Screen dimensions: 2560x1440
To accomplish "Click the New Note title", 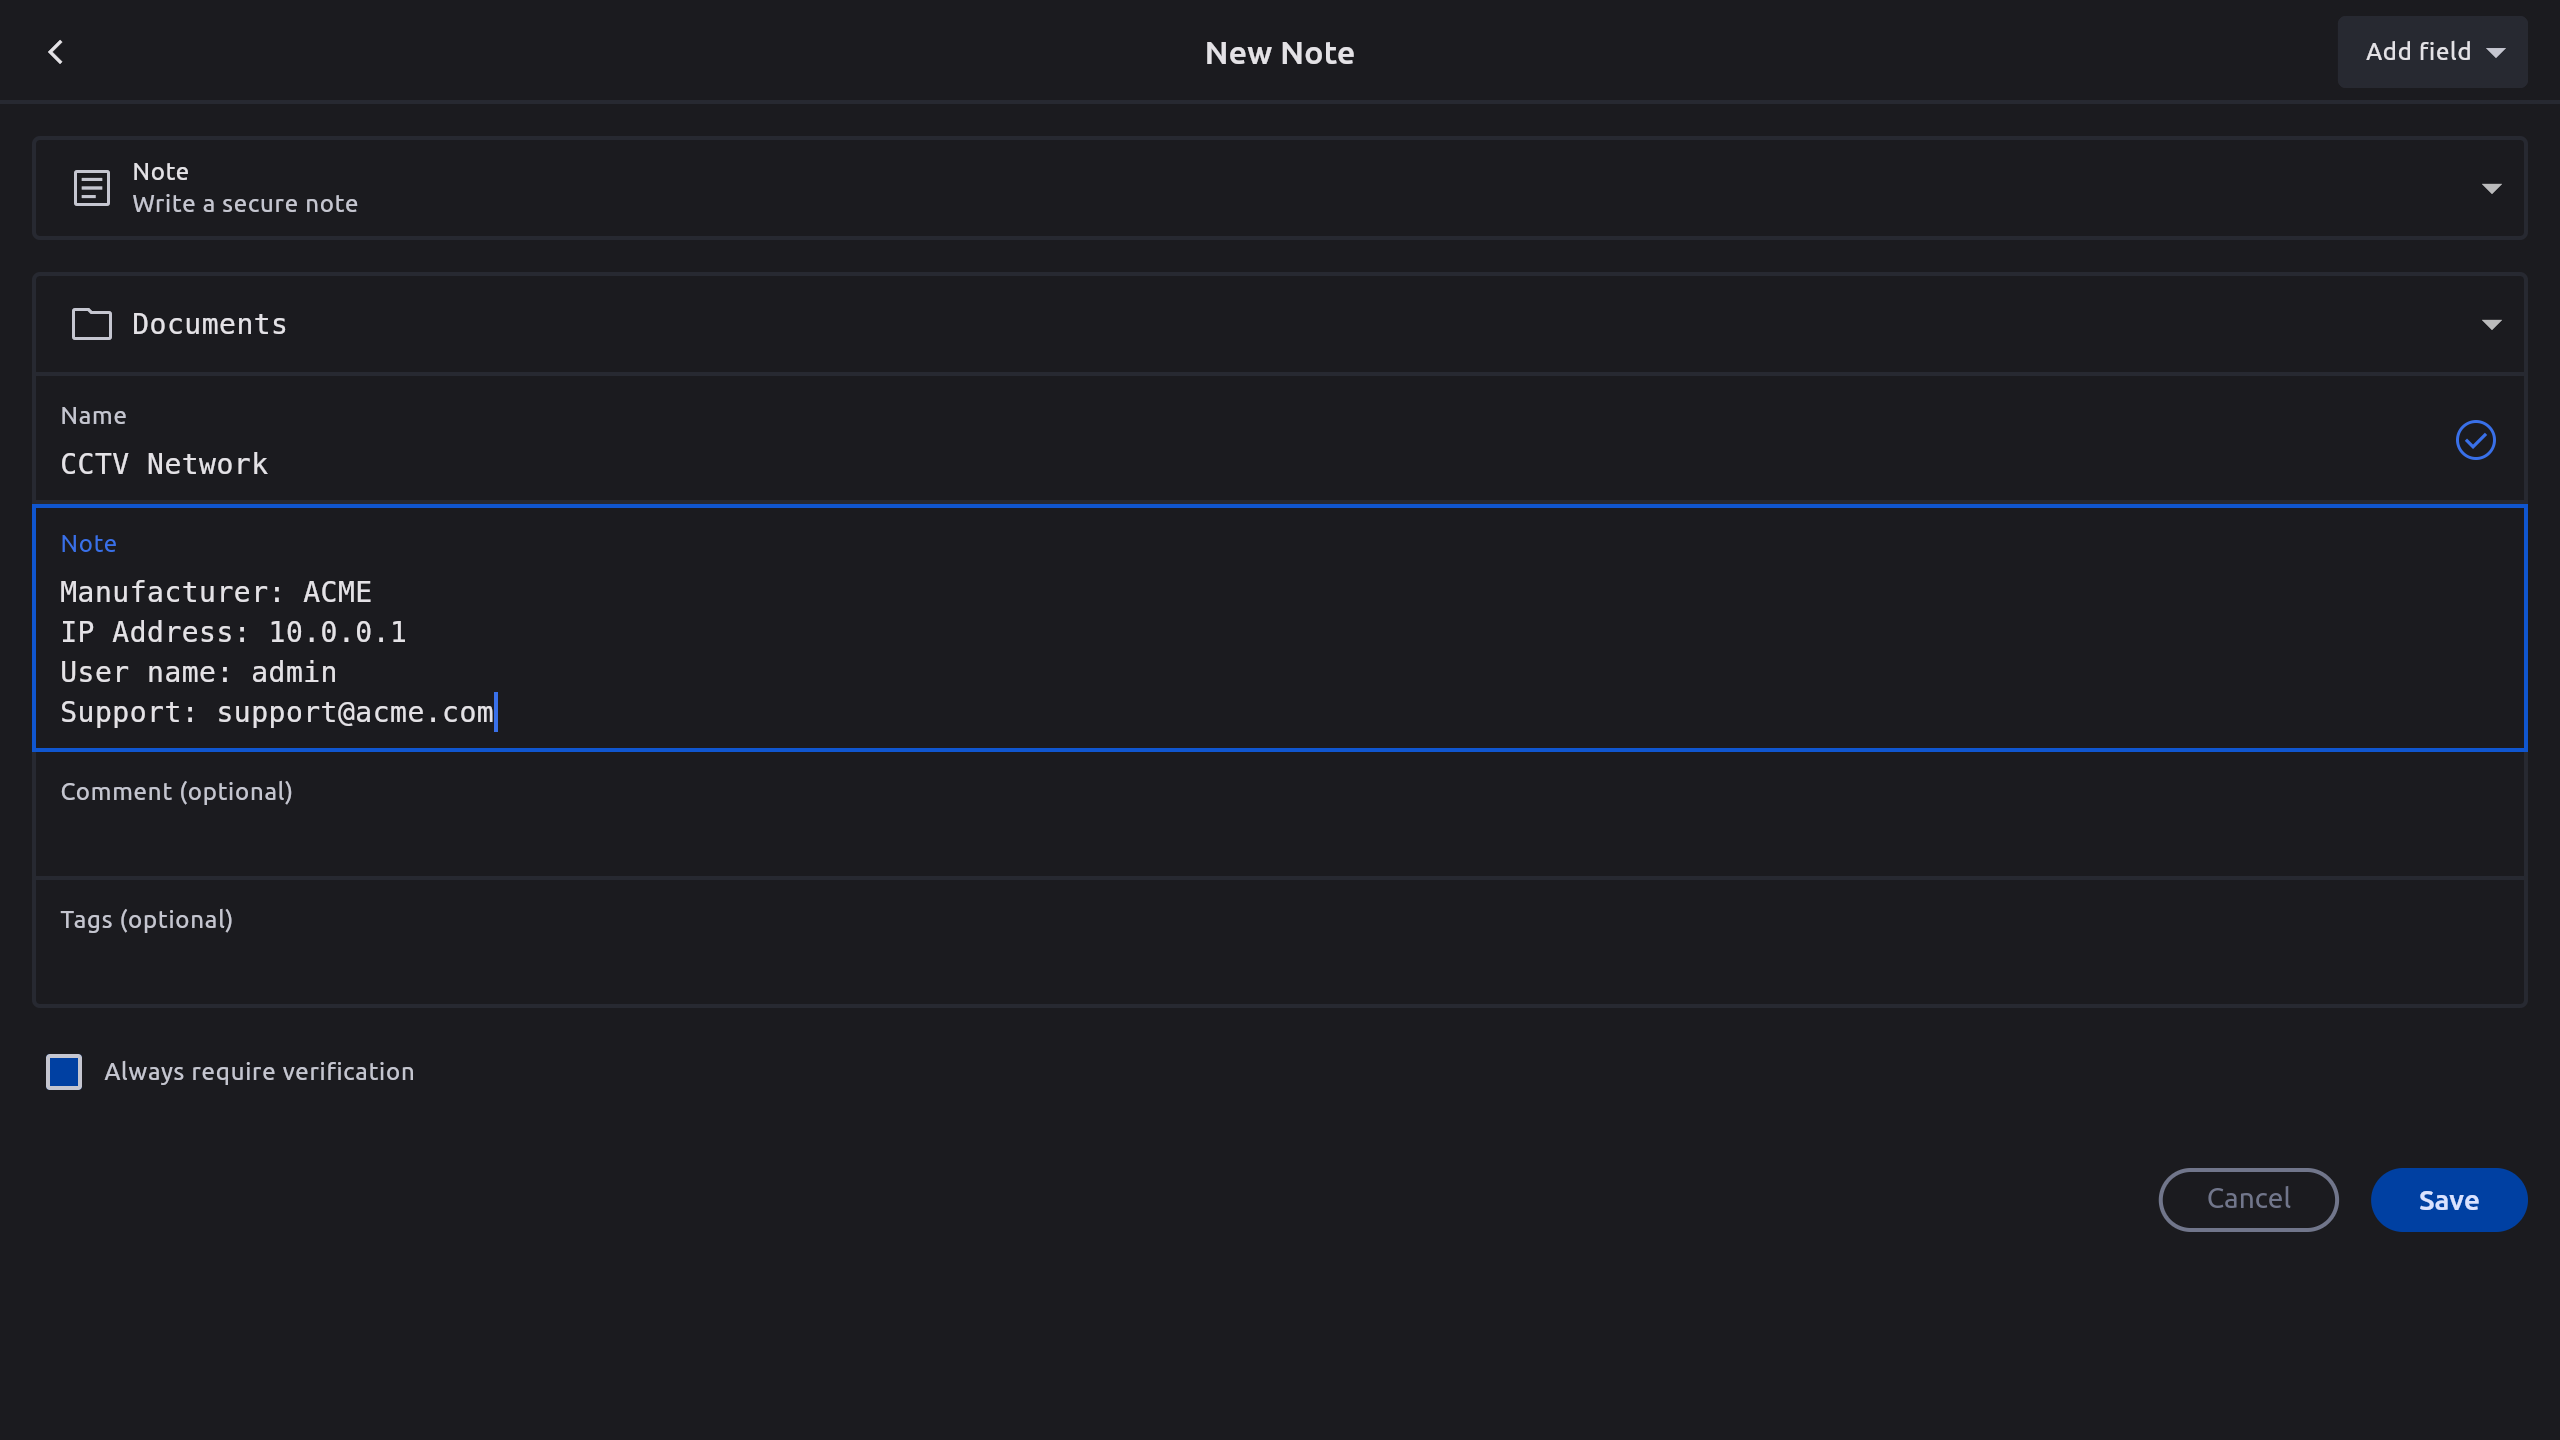I will [x=1279, y=53].
